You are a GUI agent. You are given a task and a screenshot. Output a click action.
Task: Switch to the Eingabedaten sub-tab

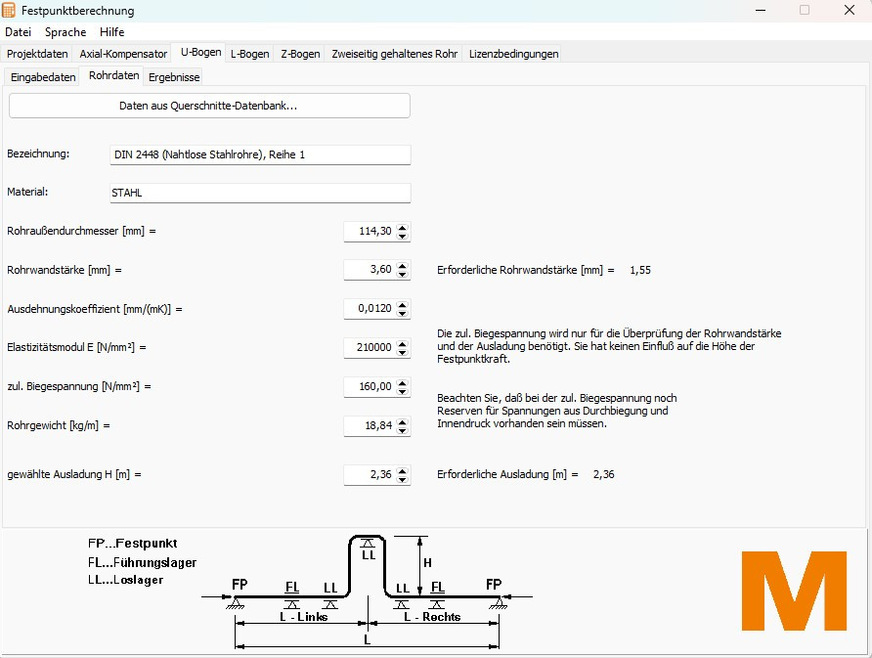click(x=43, y=77)
